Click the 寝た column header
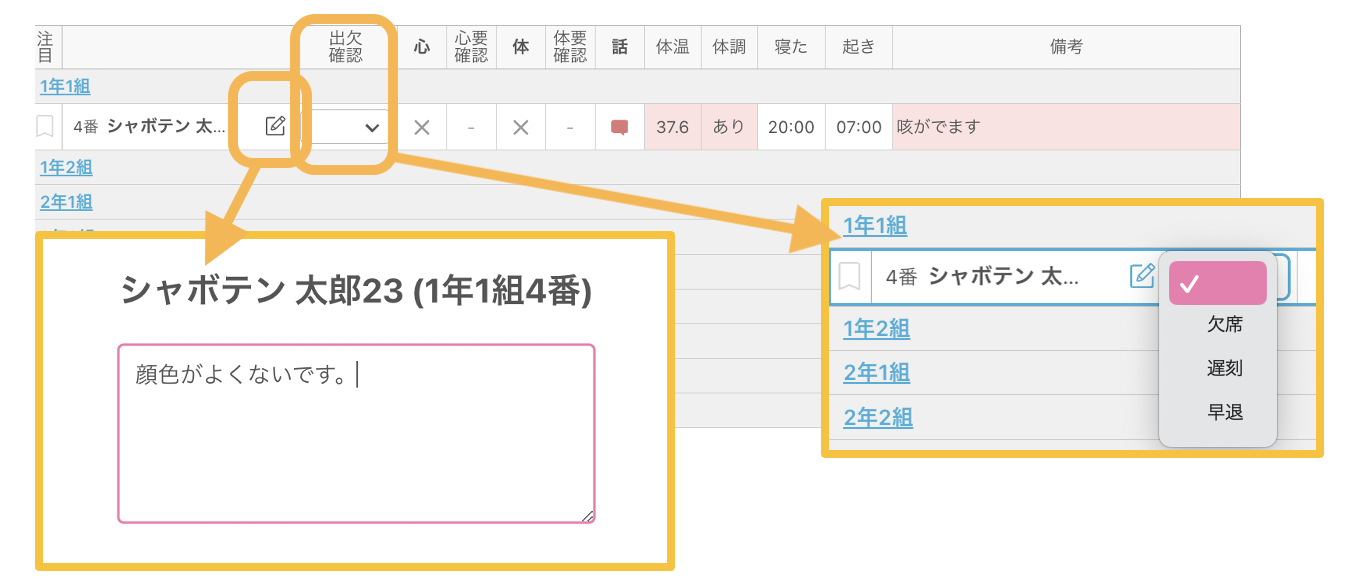 click(x=791, y=47)
